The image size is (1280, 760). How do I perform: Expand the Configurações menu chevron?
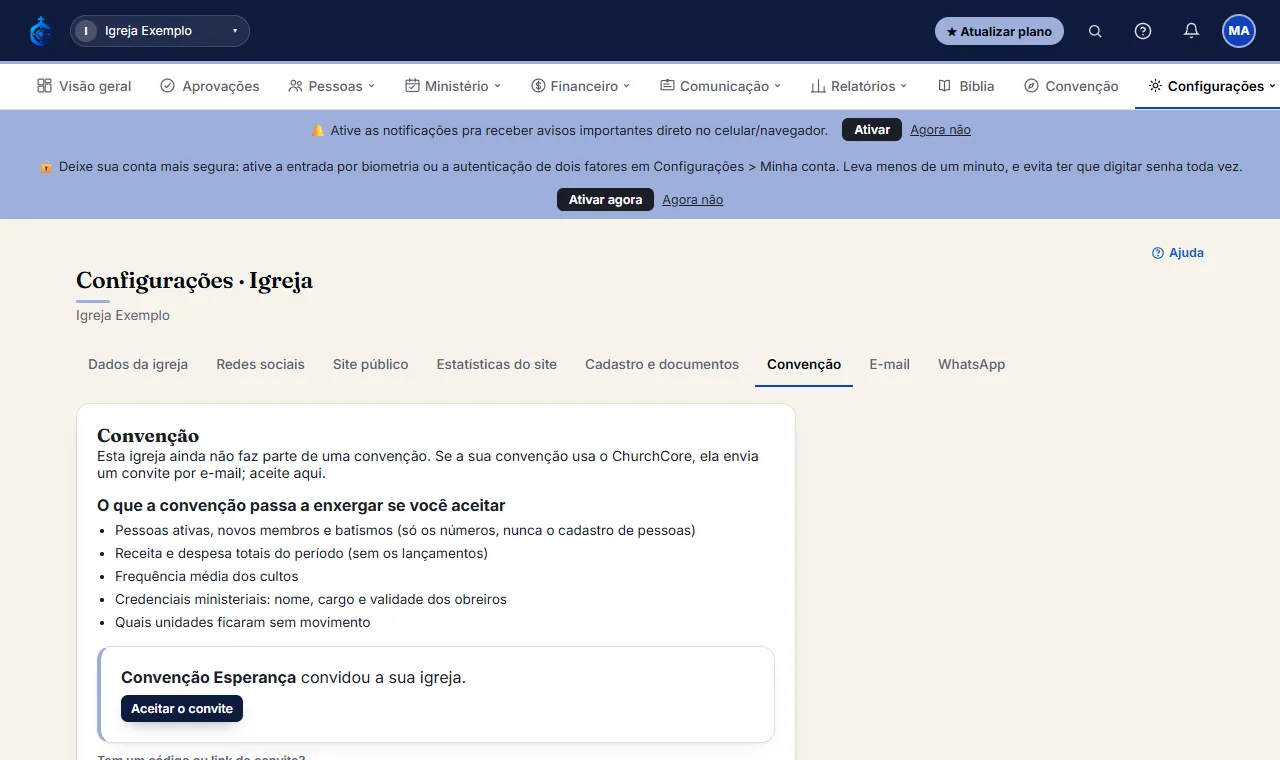point(1272,86)
